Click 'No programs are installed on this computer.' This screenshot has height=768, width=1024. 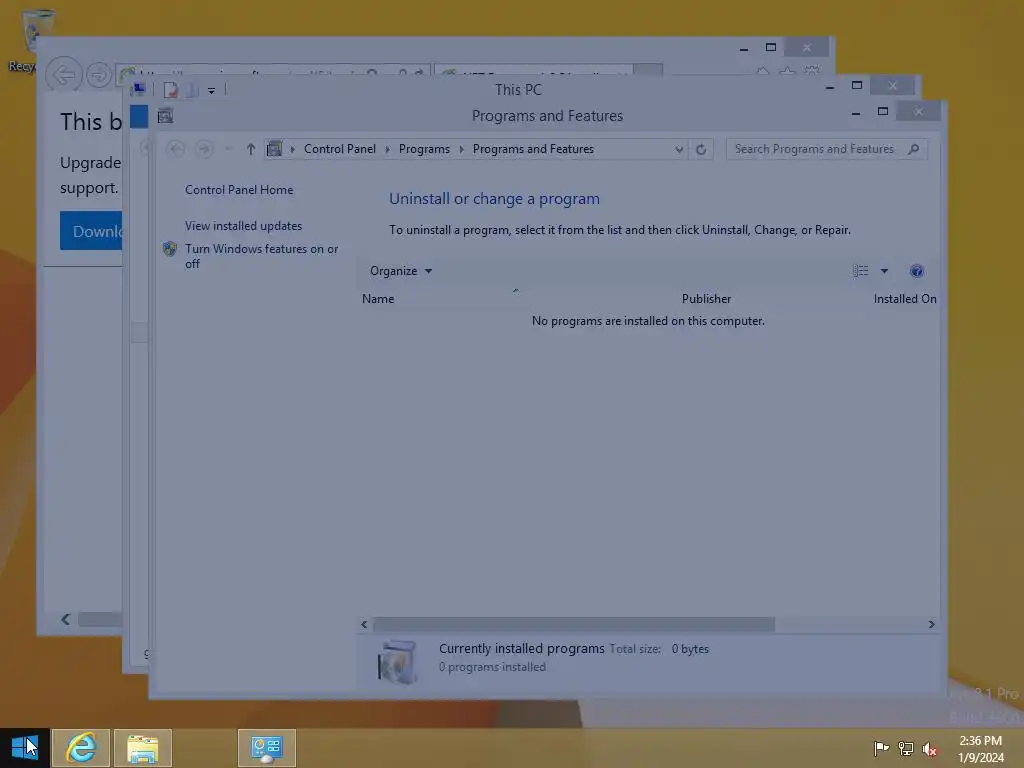[648, 321]
